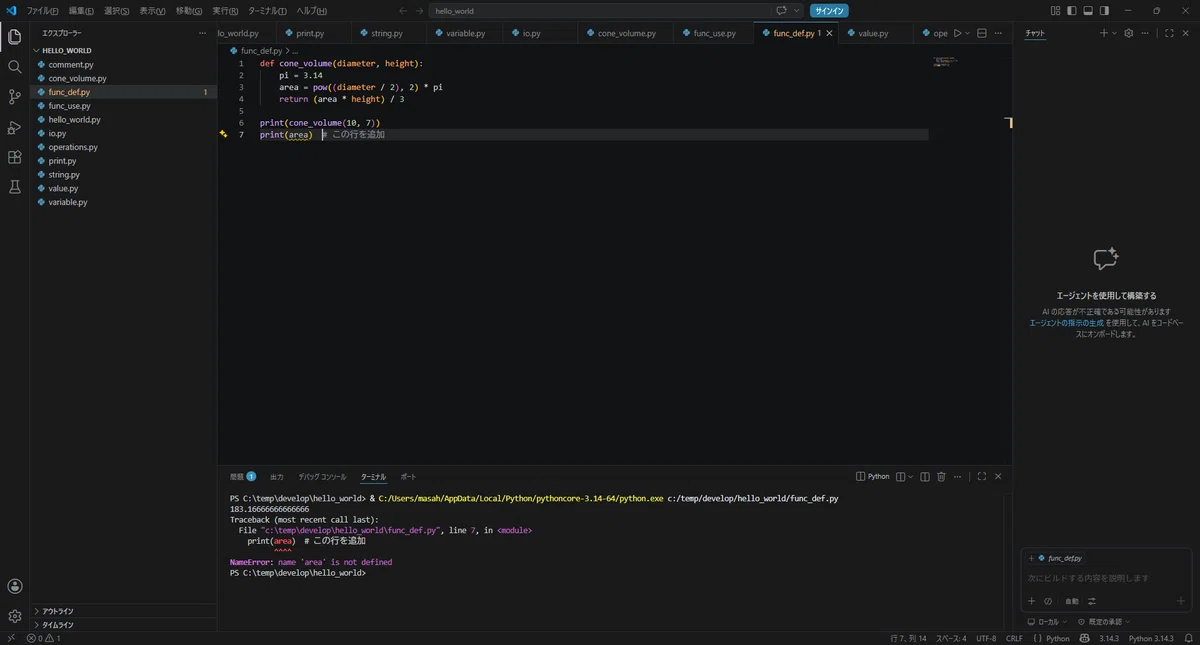Viewport: 1200px width, 645px height.
Task: Maximize the chat panel
Action: (1169, 33)
